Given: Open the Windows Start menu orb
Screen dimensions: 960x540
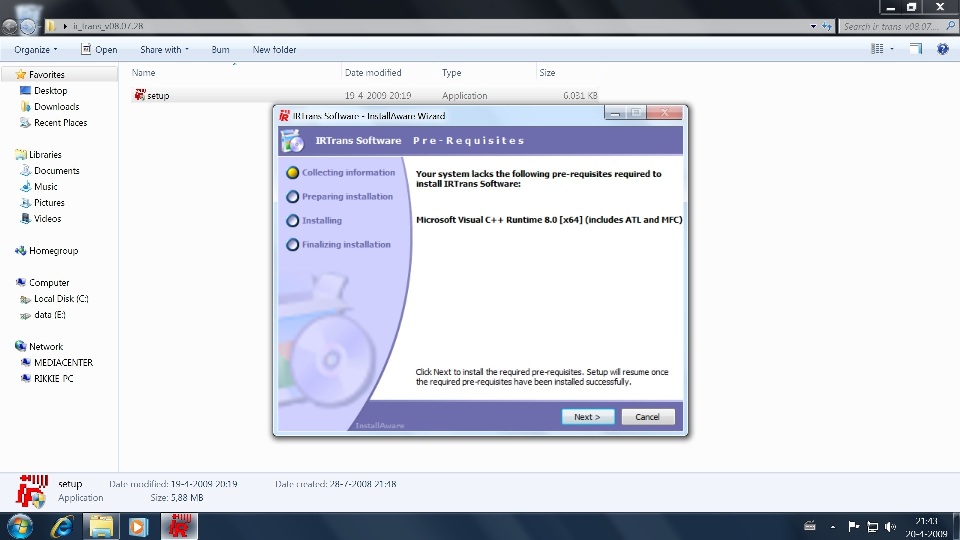Looking at the screenshot, I should pyautogui.click(x=19, y=525).
